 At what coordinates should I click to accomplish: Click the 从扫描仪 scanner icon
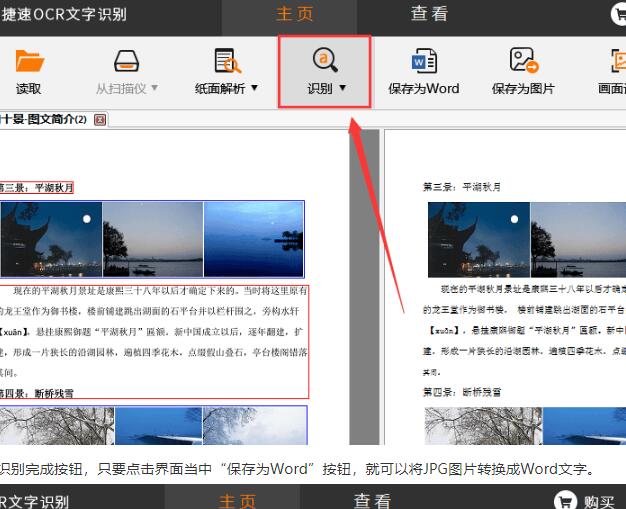pyautogui.click(x=127, y=61)
